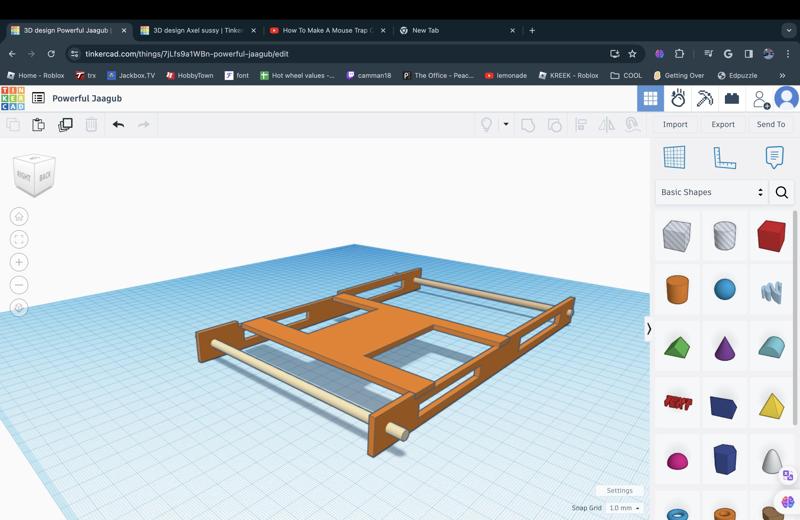Open the Workplane tool

pos(674,157)
